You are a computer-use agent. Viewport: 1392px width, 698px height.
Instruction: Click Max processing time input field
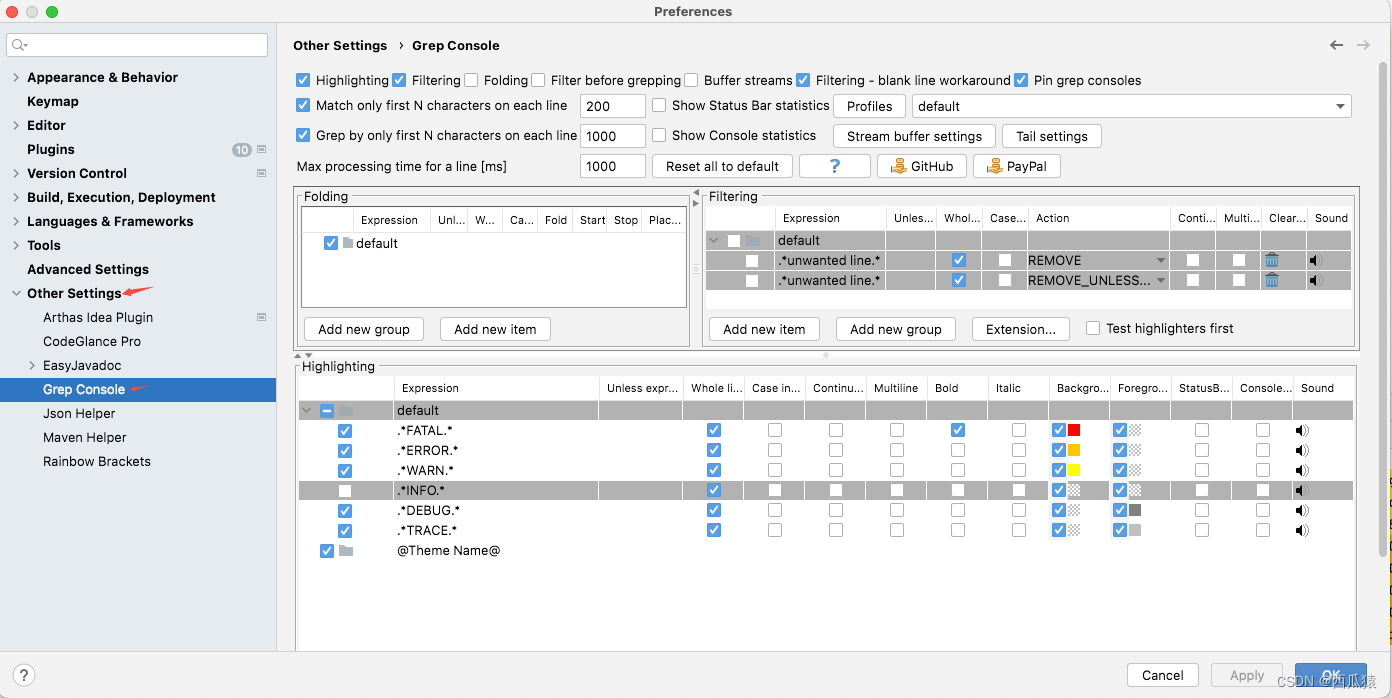[613, 166]
